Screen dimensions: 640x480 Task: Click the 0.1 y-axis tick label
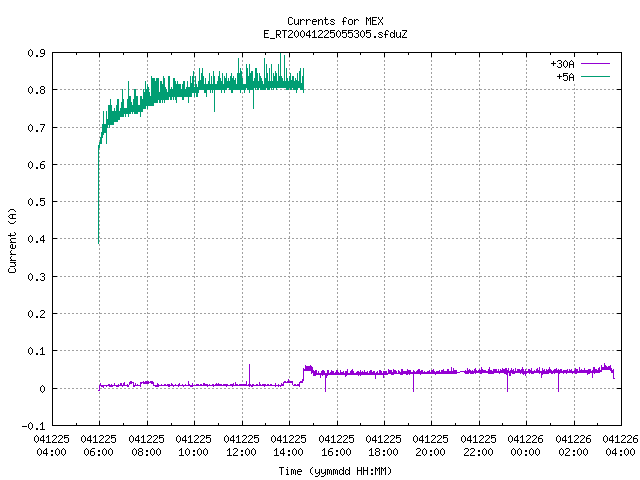point(36,351)
